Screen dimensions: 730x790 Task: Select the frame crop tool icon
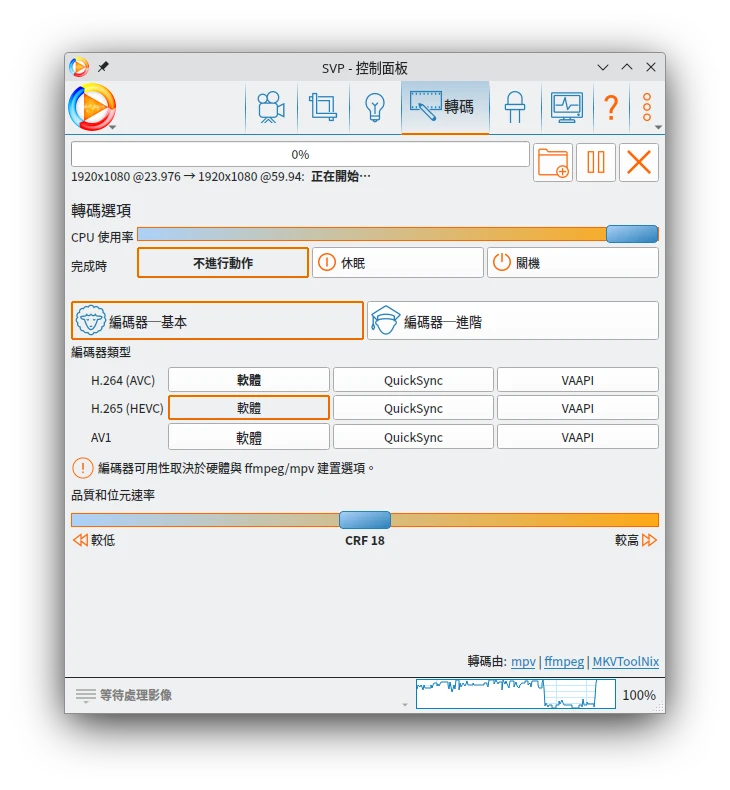(323, 107)
